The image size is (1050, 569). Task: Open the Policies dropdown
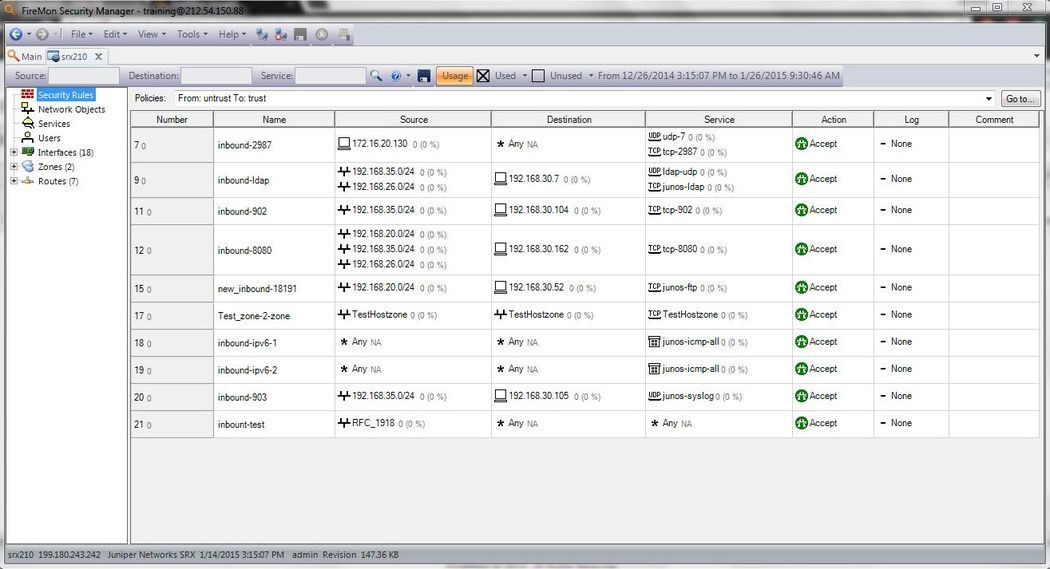tap(988, 98)
